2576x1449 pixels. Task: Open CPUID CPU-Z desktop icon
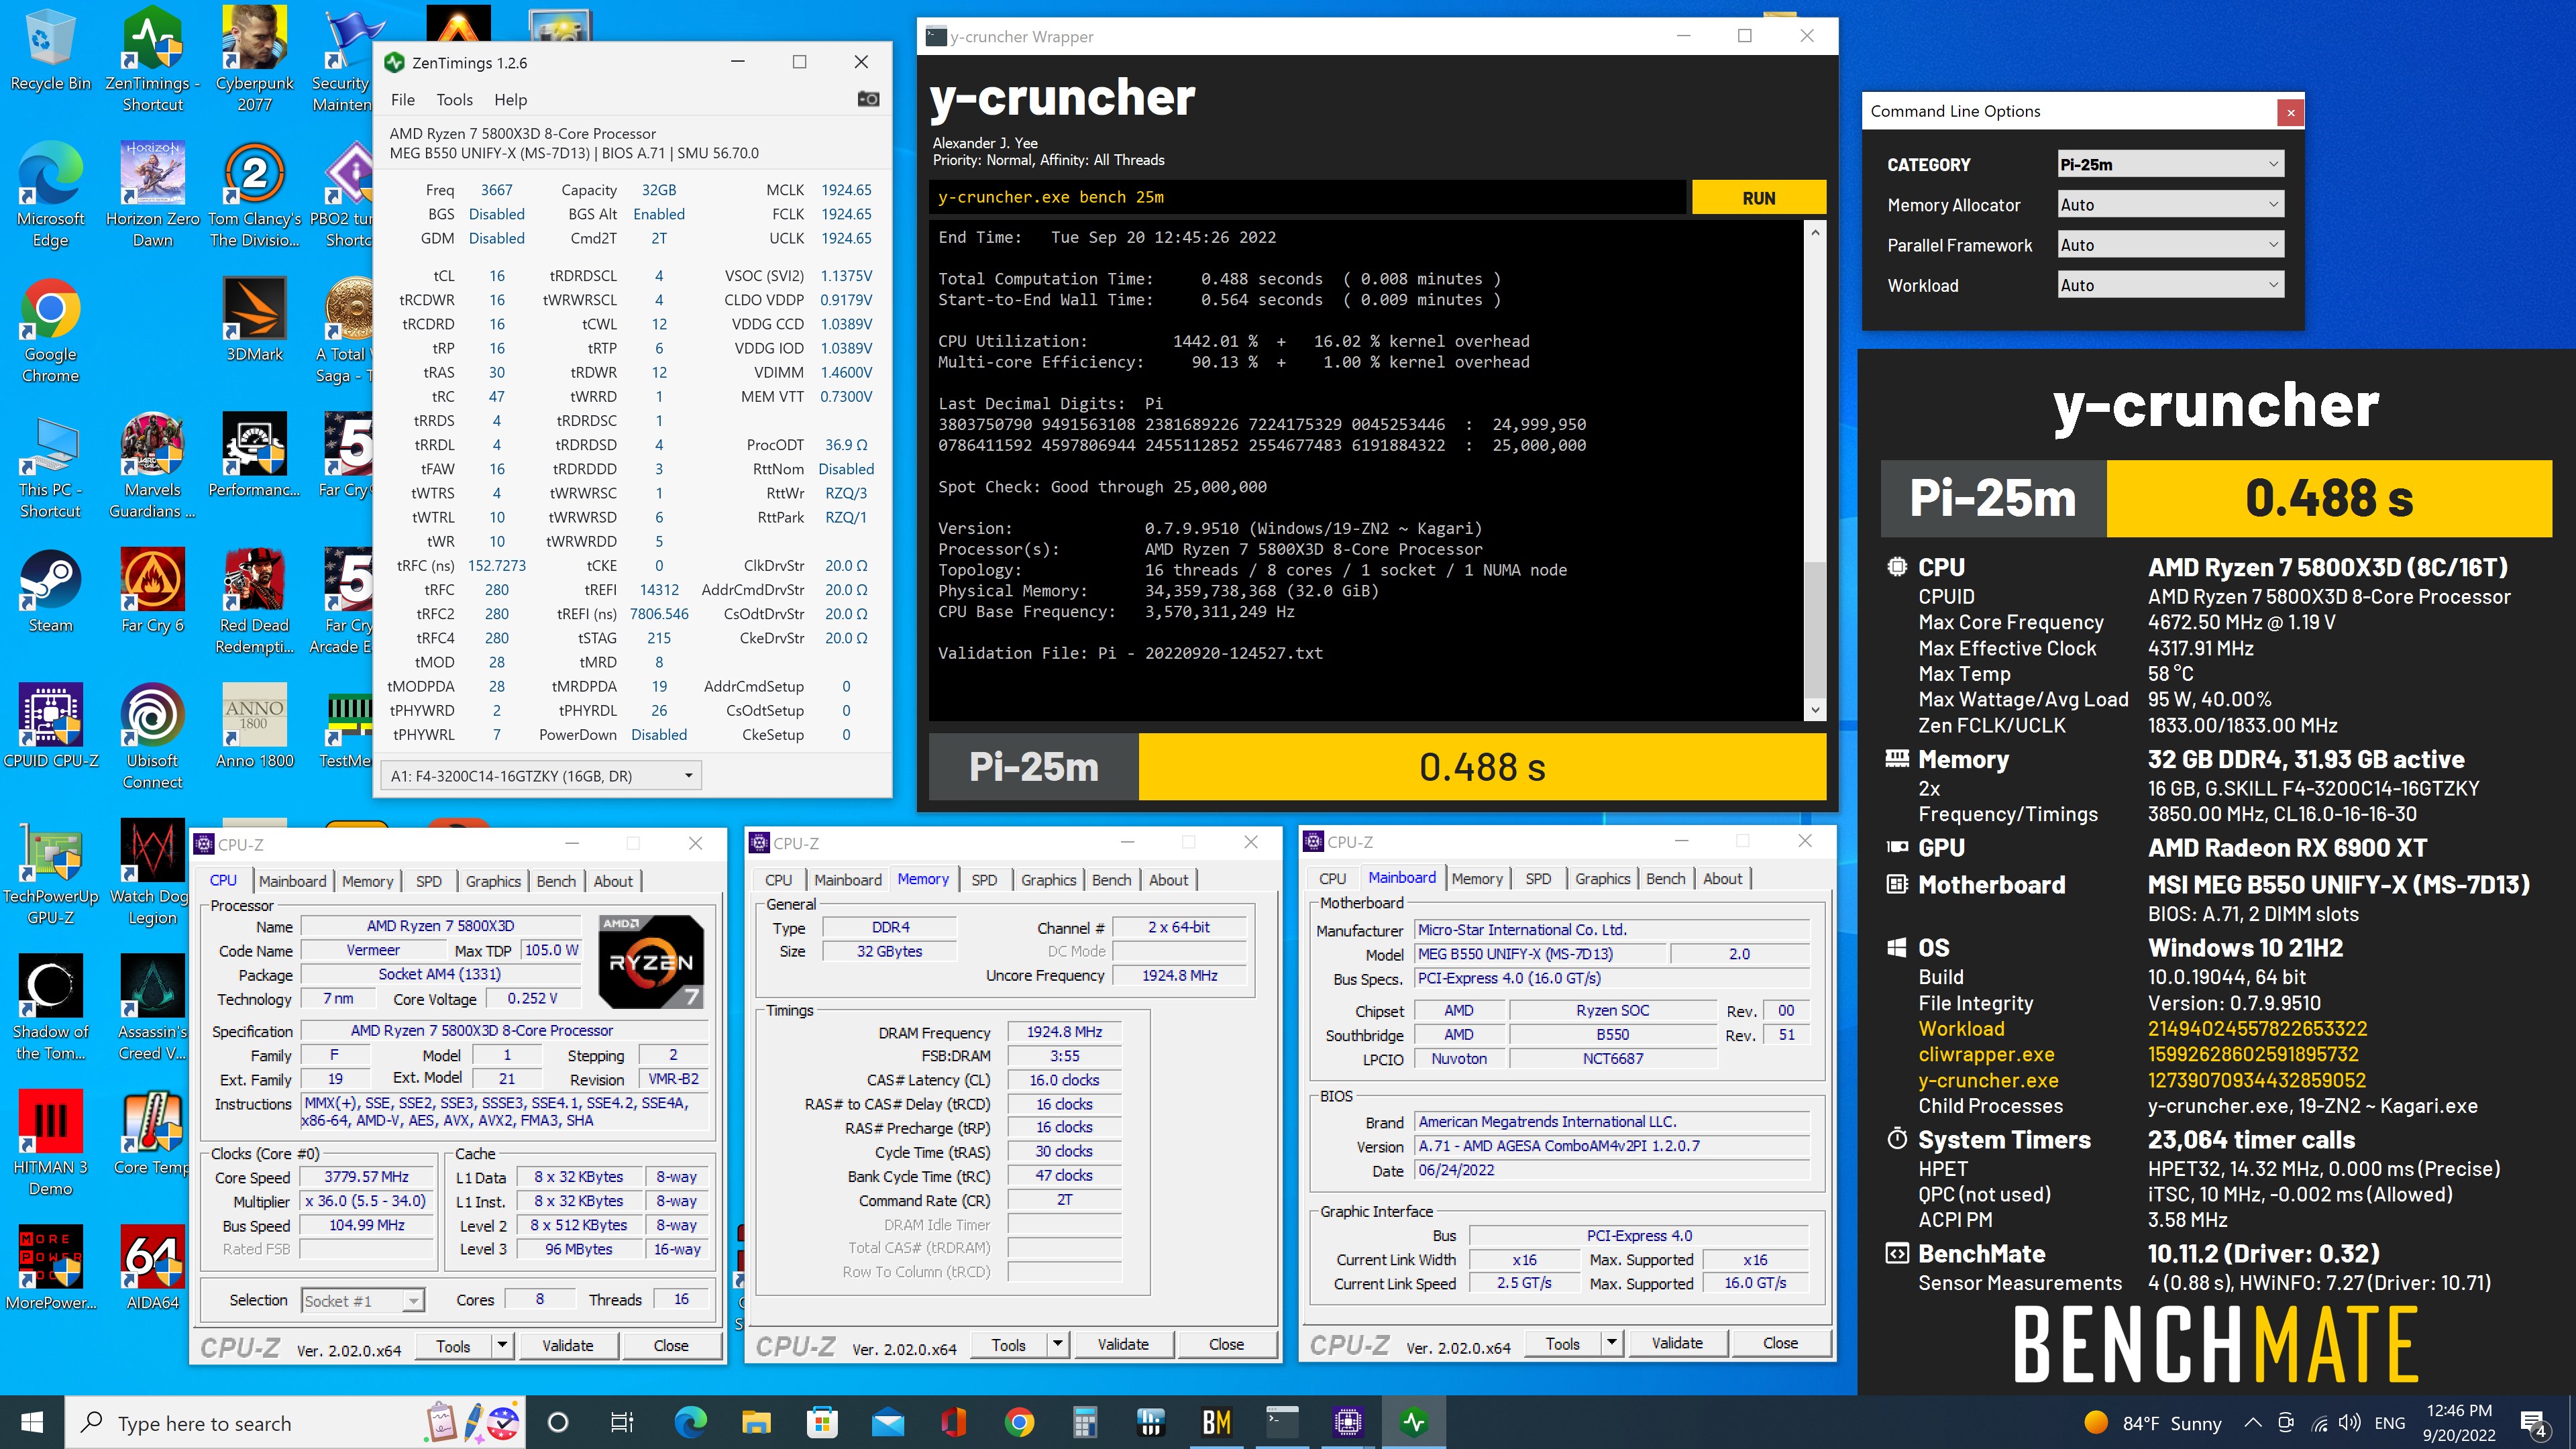coord(50,726)
